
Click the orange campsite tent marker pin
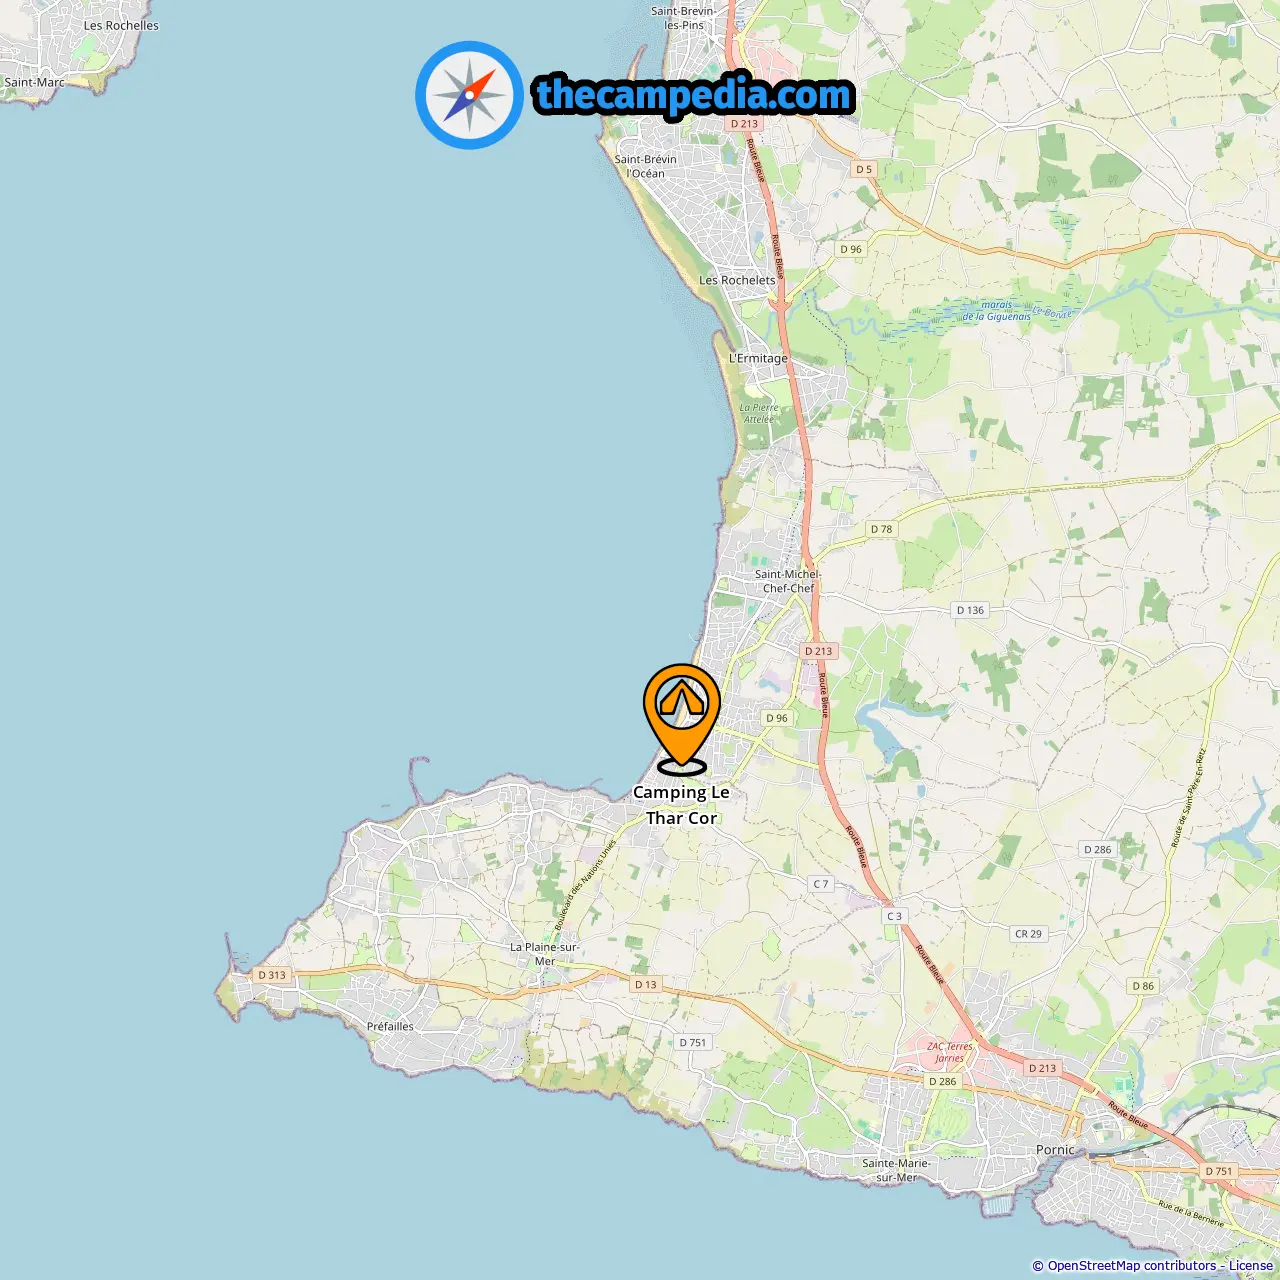[x=682, y=719]
